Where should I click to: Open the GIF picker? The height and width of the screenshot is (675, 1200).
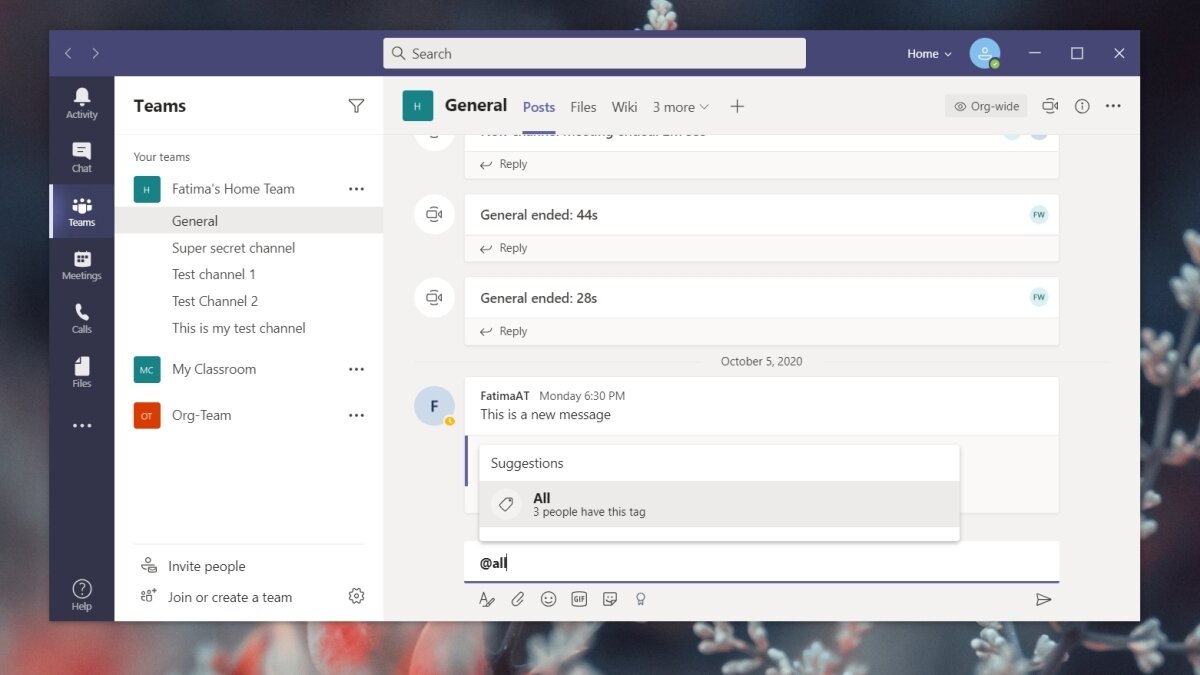point(579,599)
